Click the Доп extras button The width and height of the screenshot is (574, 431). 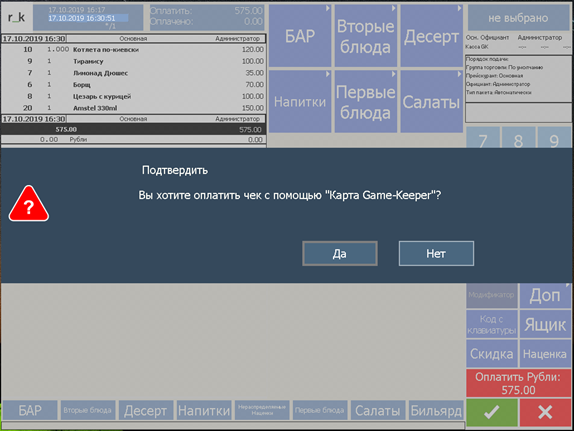pyautogui.click(x=545, y=295)
